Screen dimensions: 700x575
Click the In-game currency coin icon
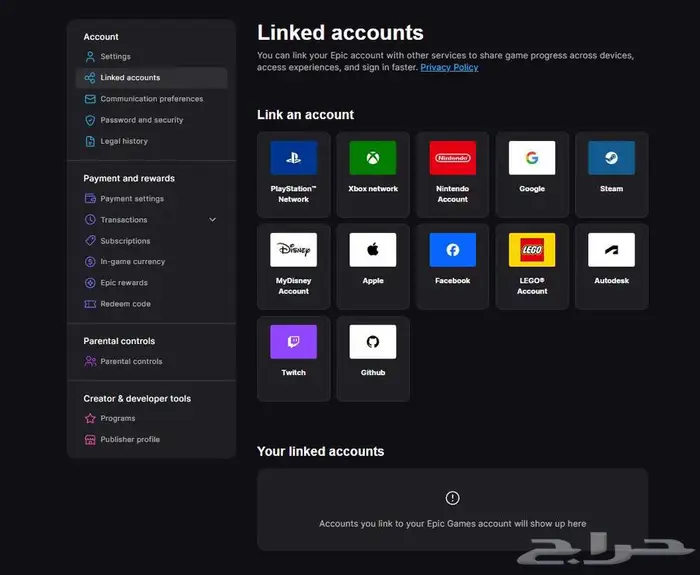[90, 262]
